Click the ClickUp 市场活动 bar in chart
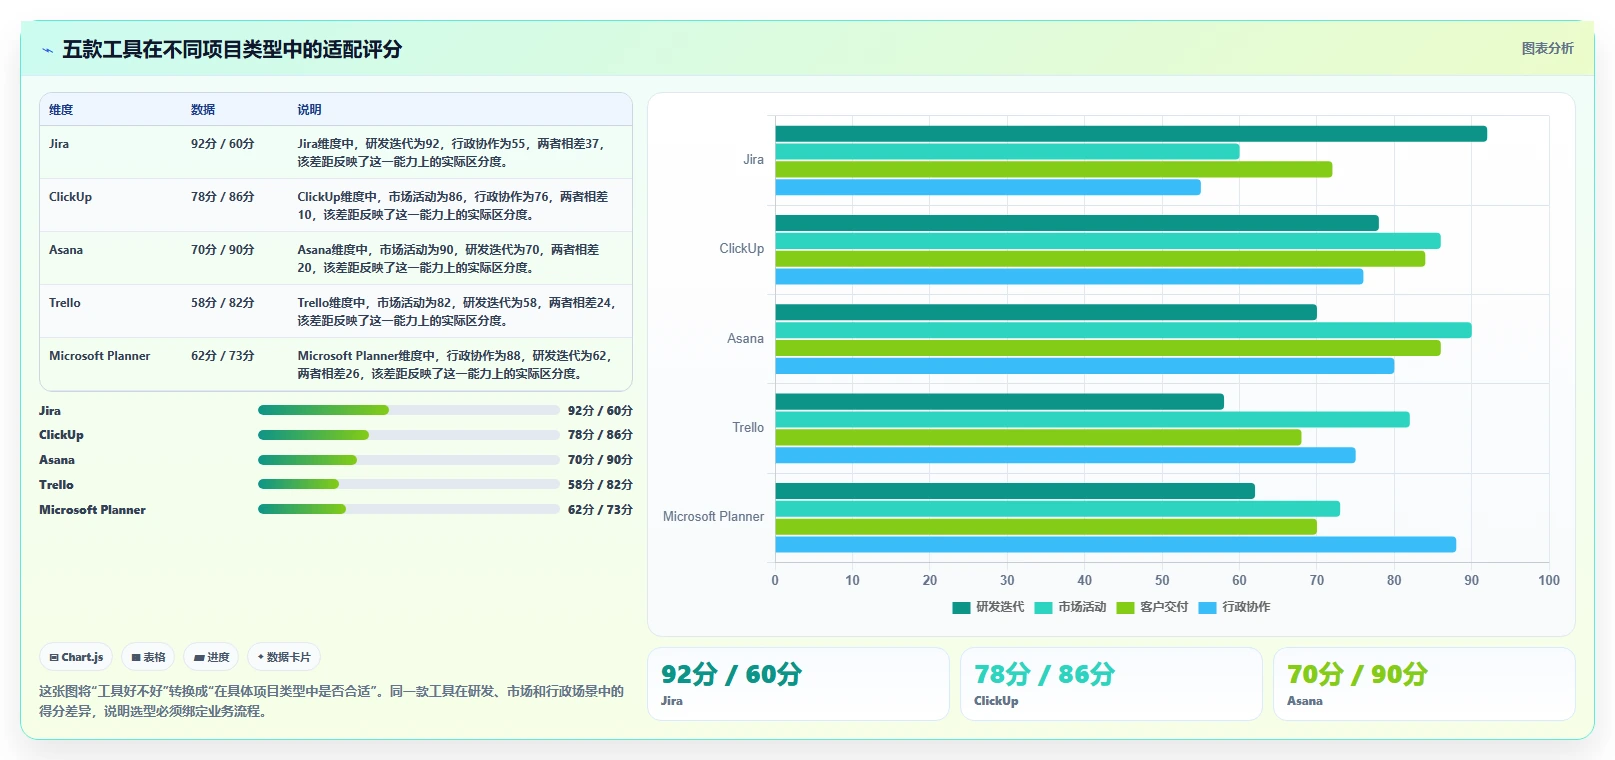The width and height of the screenshot is (1615, 760). click(x=1108, y=241)
